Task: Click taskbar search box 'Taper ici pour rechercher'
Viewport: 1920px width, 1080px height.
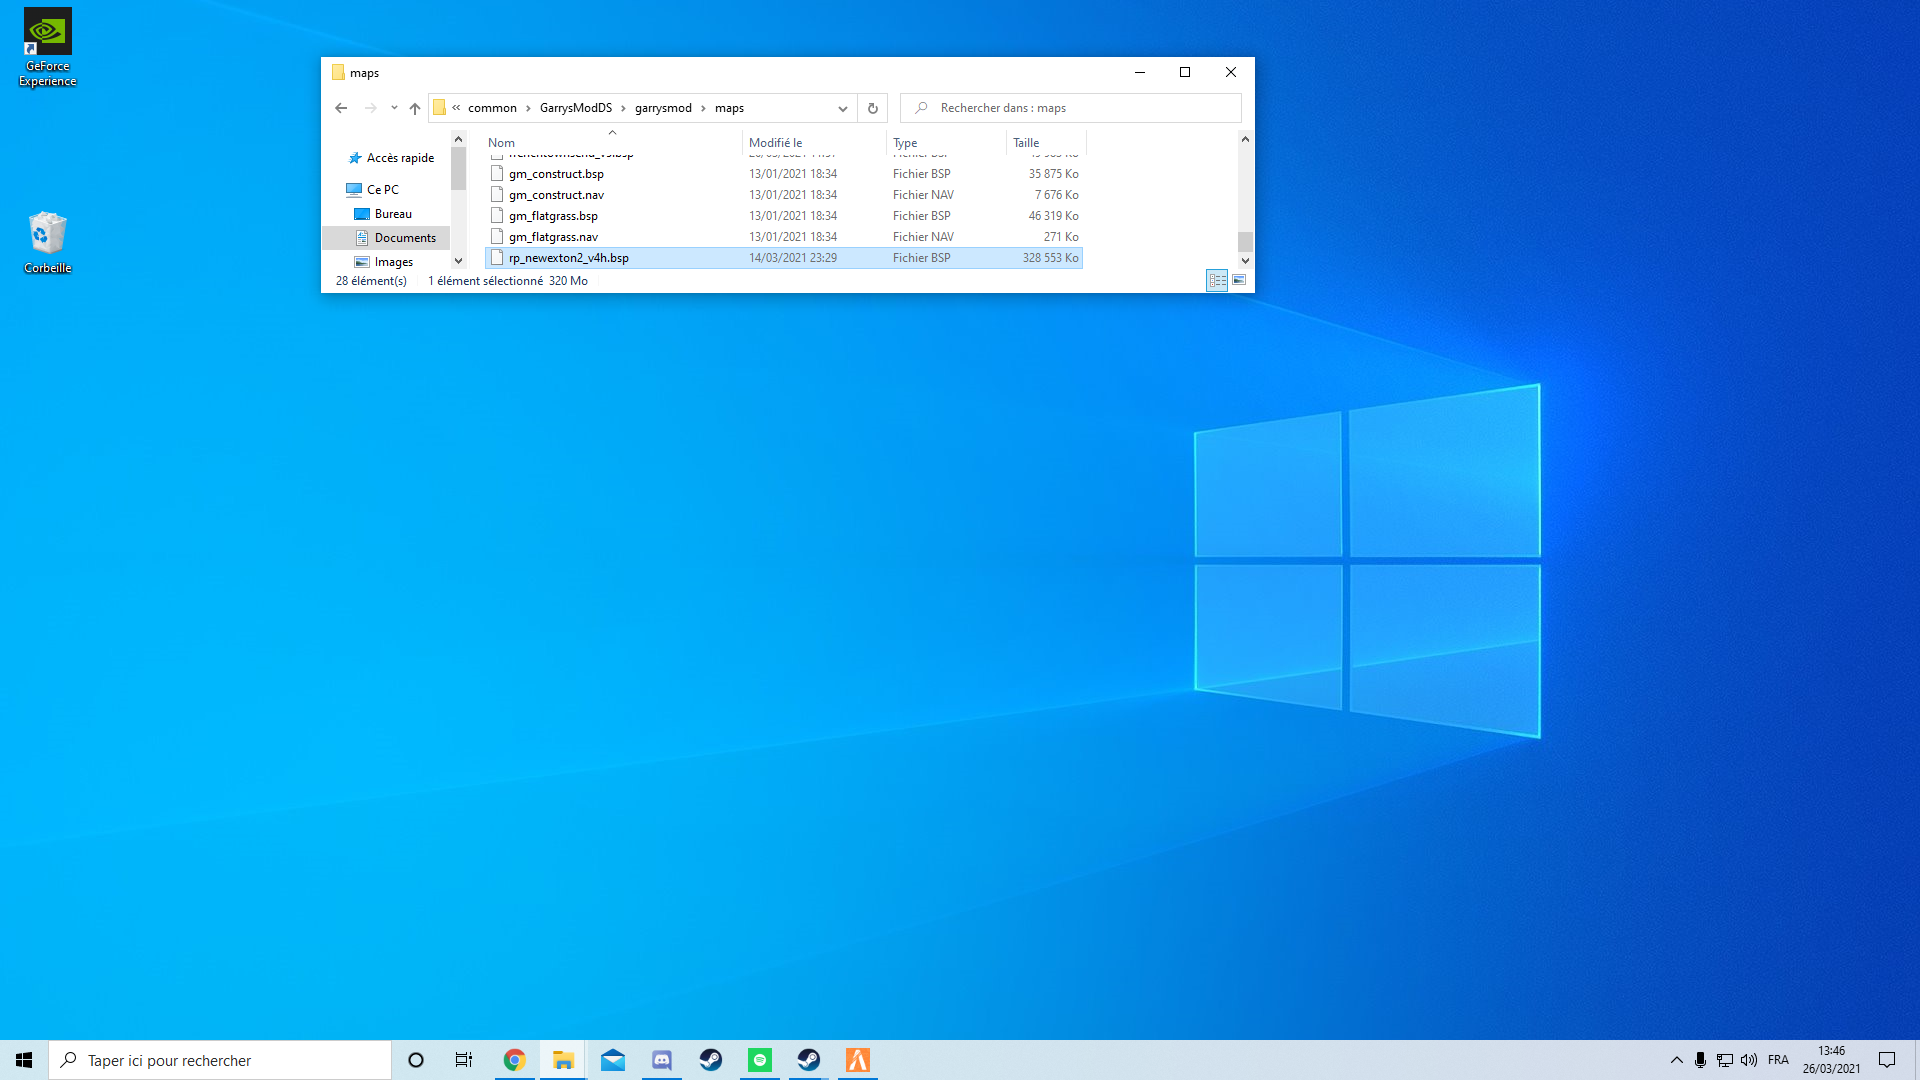Action: 220,1060
